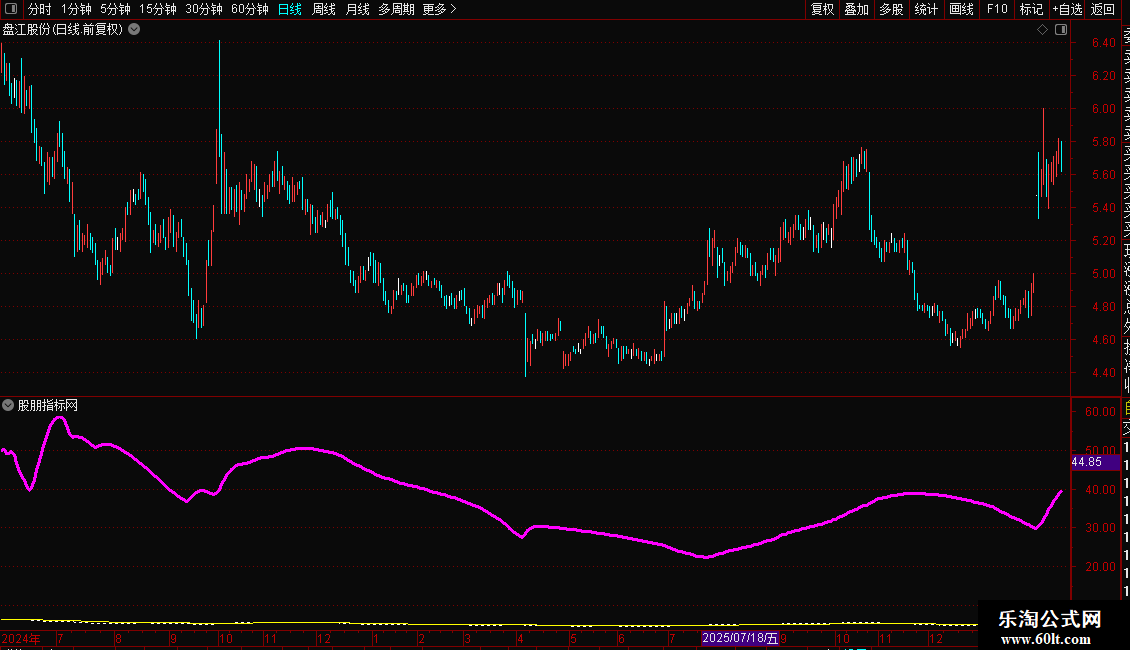Image resolution: width=1130 pixels, height=650 pixels.
Task: Click the 股朋指标网 indicator label
Action: (x=48, y=406)
